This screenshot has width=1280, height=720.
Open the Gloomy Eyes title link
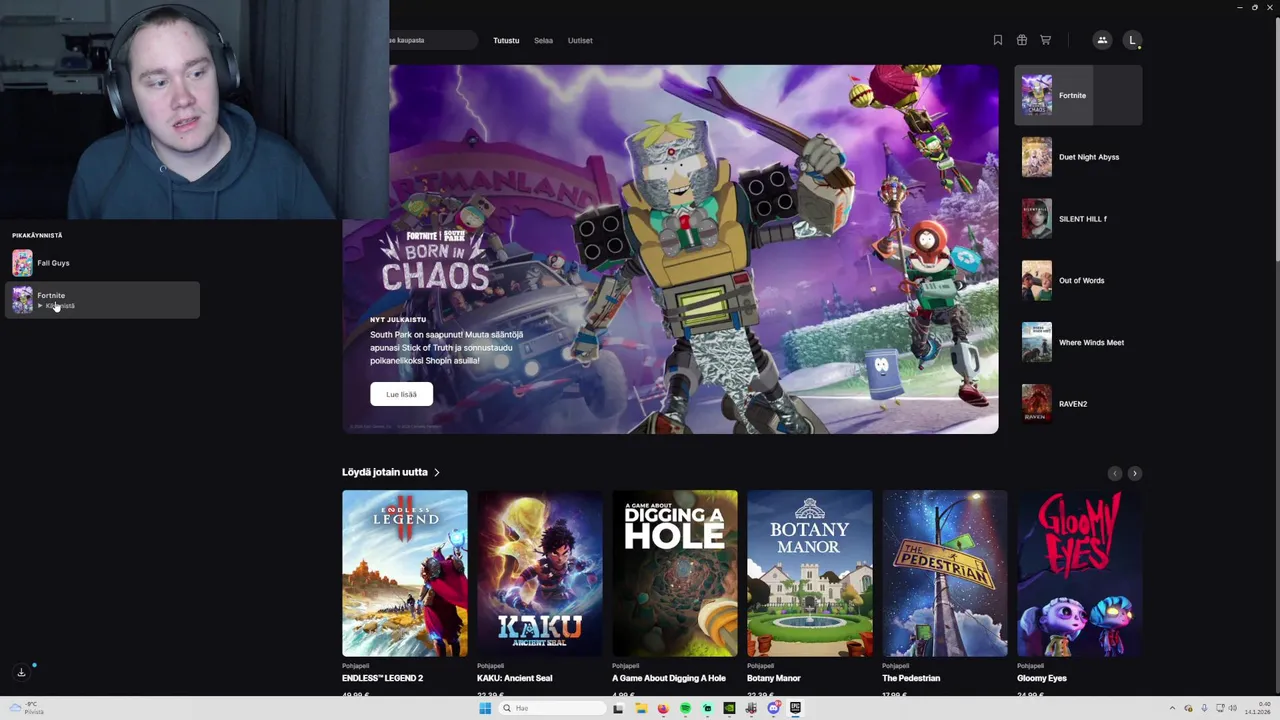[1042, 678]
